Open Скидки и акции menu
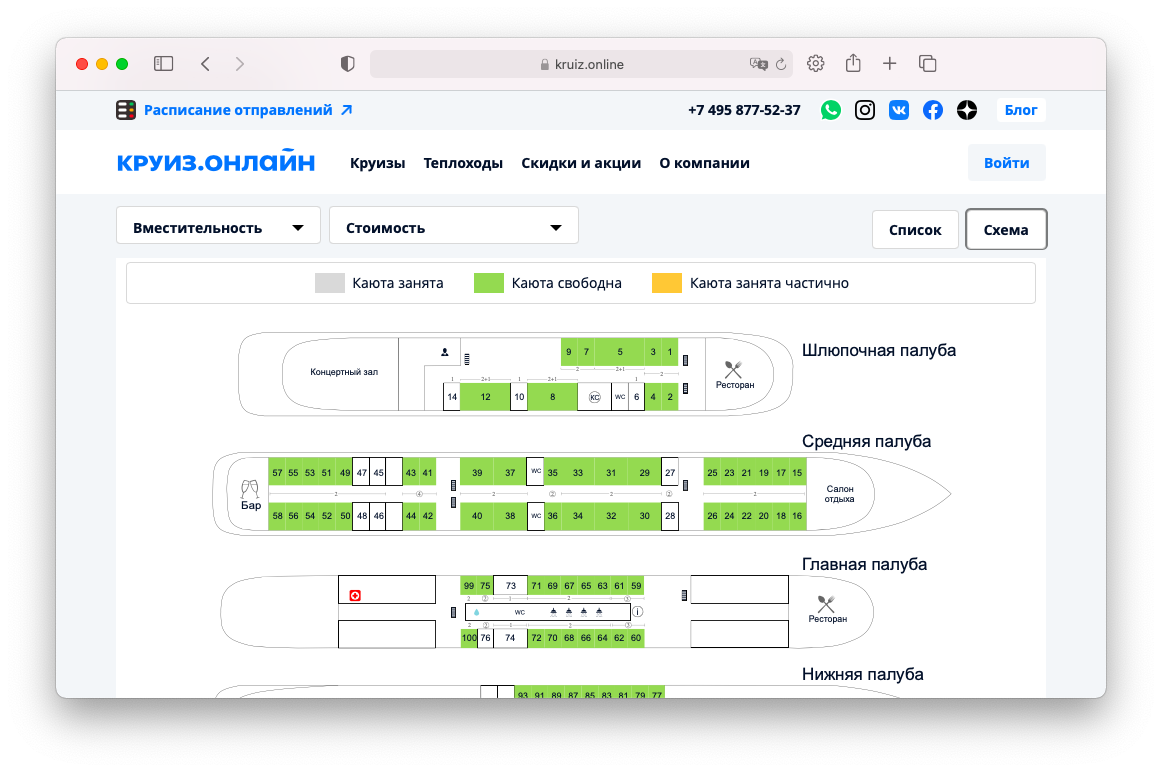Image resolution: width=1162 pixels, height=772 pixels. tap(581, 163)
